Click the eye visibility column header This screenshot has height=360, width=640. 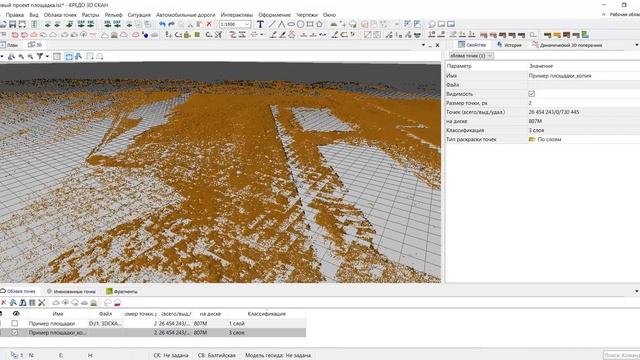[x=16, y=313]
